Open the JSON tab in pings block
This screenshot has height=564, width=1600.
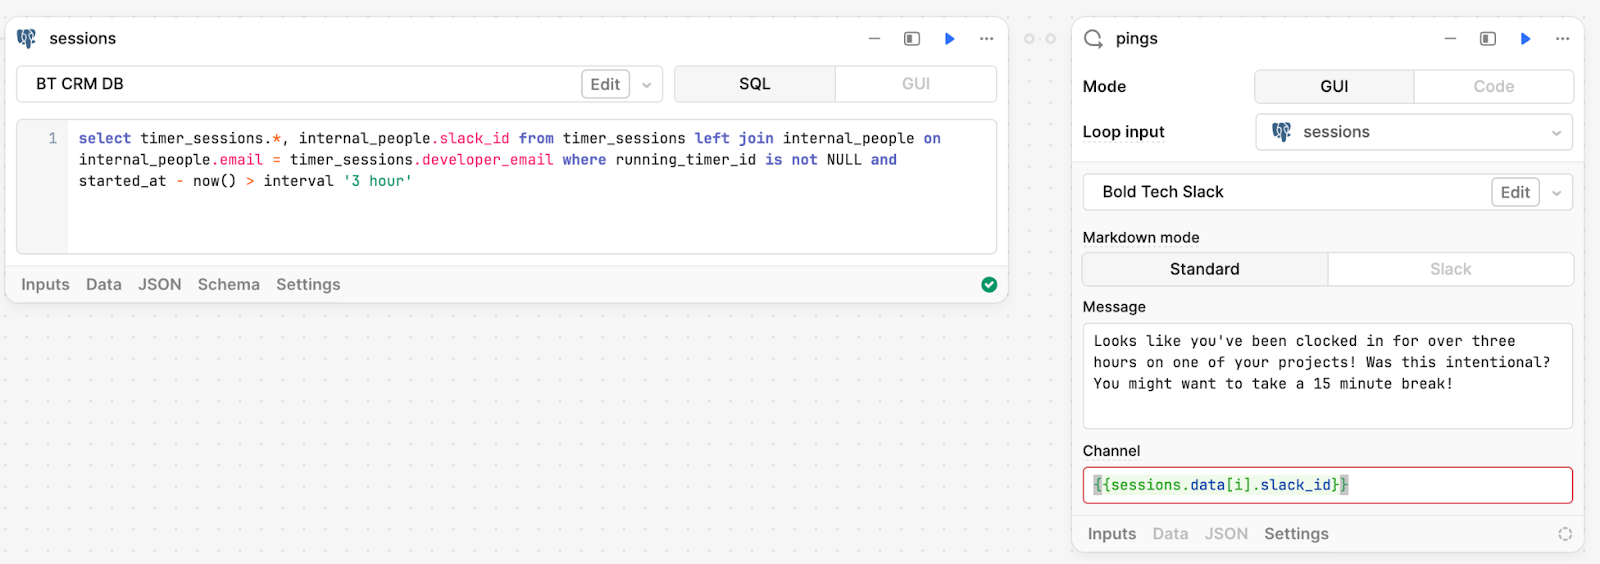pyautogui.click(x=1226, y=534)
